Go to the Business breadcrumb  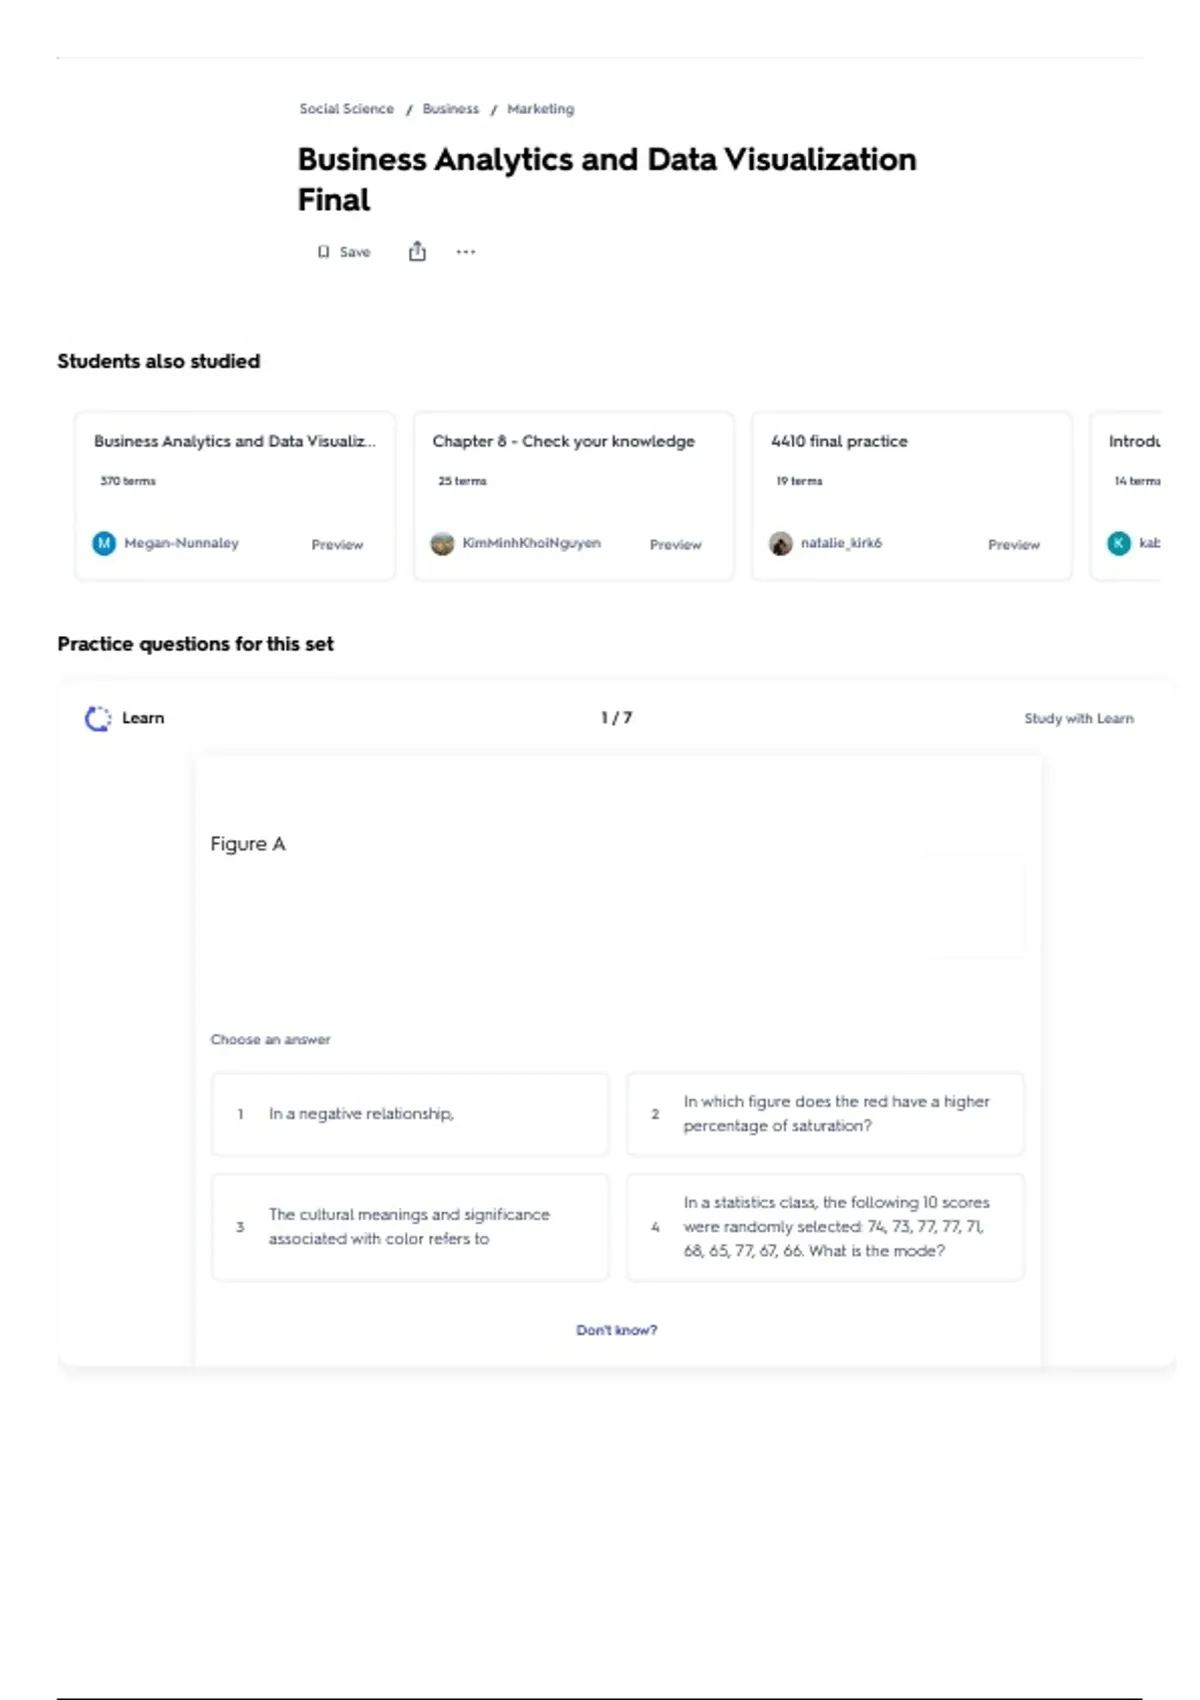click(x=450, y=109)
